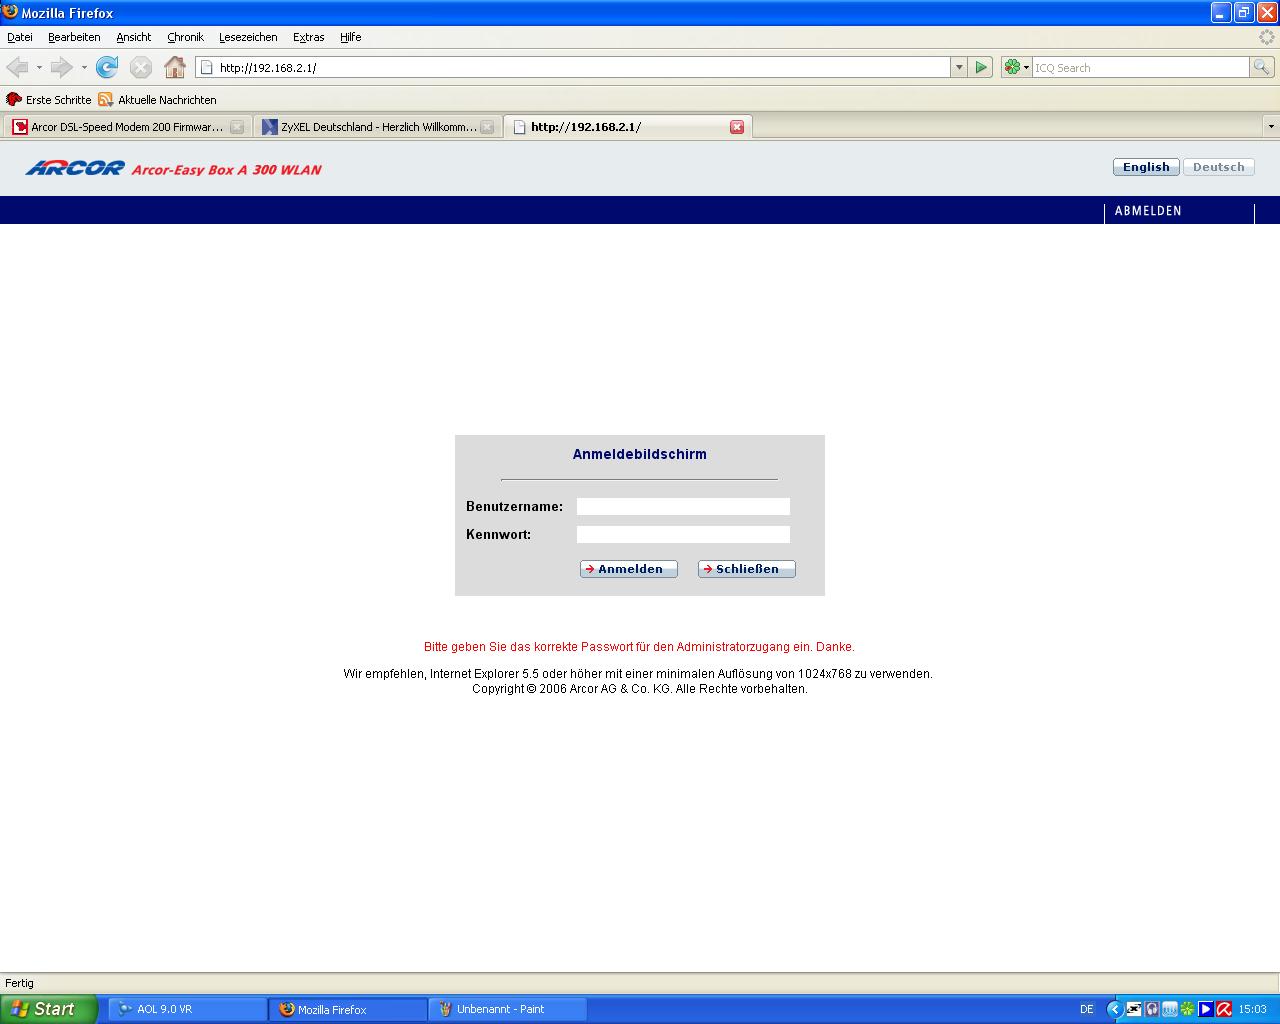Viewport: 1280px width, 1024px height.
Task: Open the Erste Schritte bookmark
Action: click(x=49, y=100)
